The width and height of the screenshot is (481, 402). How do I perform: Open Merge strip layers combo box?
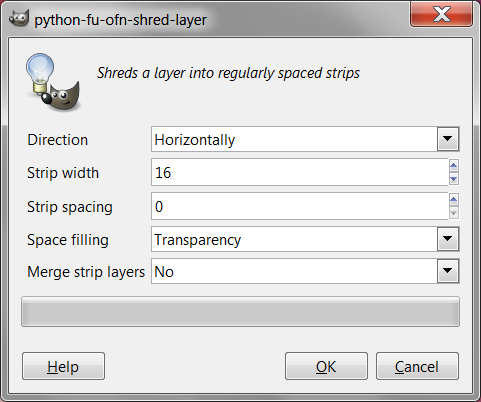(305, 271)
